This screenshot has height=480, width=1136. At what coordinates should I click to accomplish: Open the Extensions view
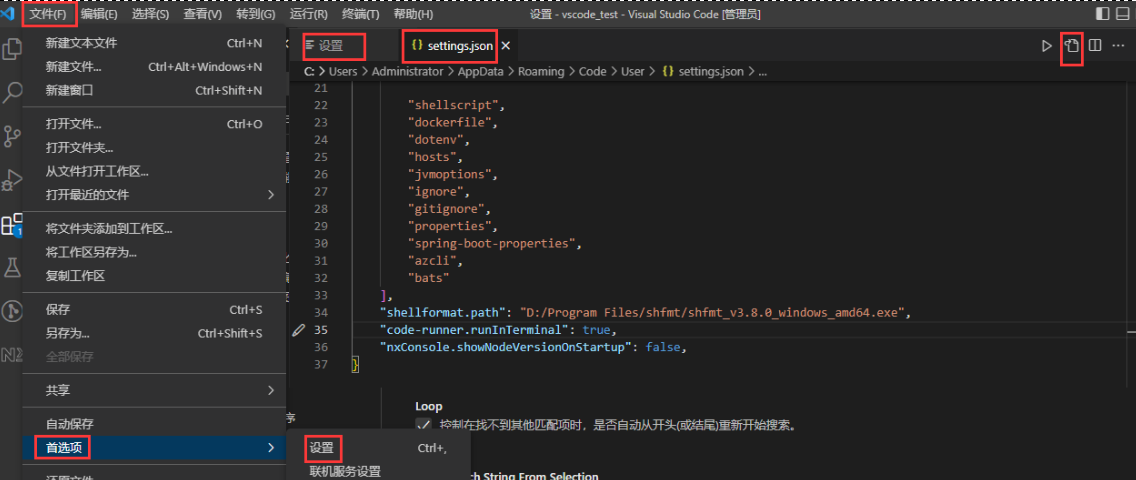pos(12,224)
